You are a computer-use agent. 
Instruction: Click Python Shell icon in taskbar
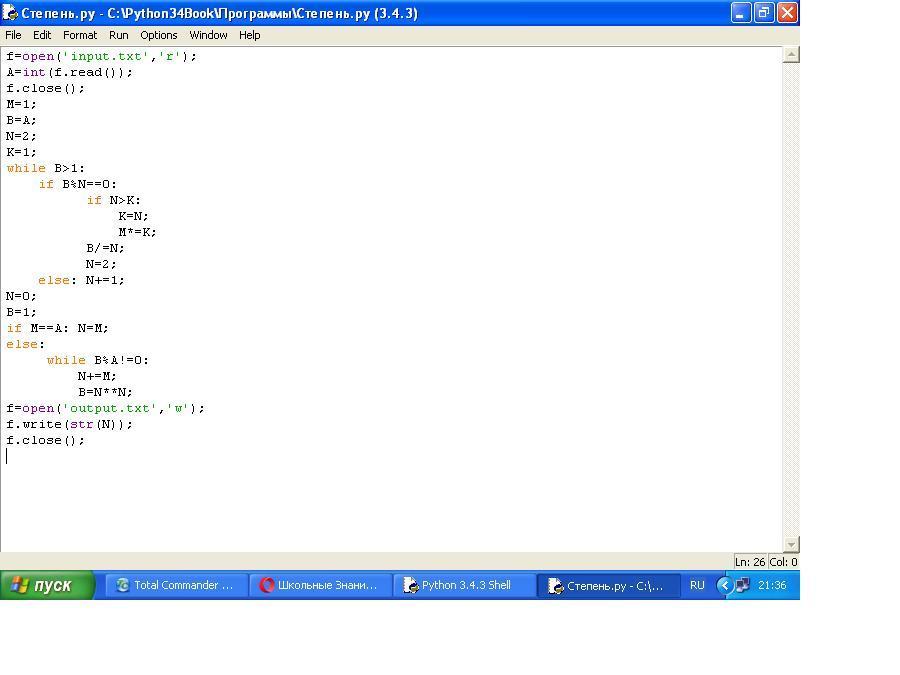[x=410, y=585]
